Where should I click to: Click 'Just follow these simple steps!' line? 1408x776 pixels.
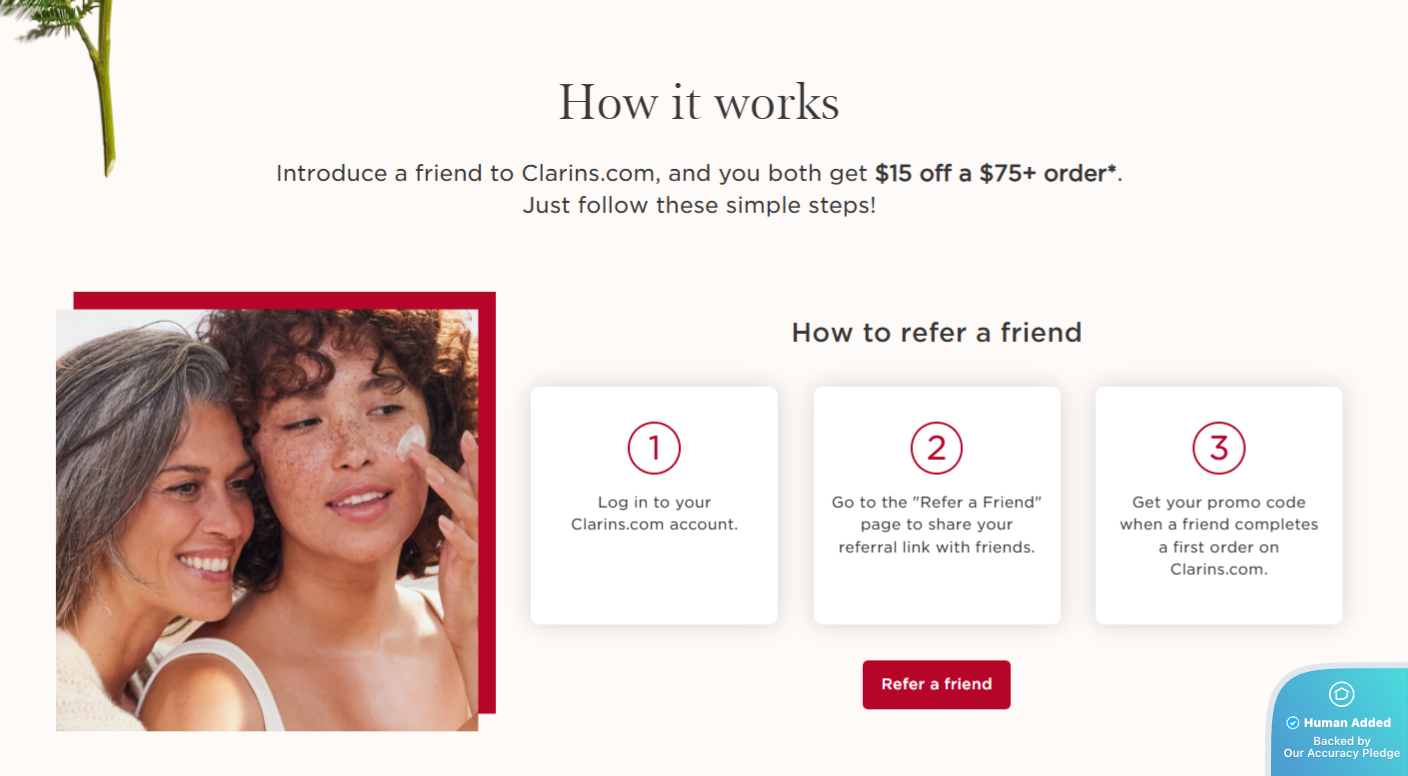[698, 206]
